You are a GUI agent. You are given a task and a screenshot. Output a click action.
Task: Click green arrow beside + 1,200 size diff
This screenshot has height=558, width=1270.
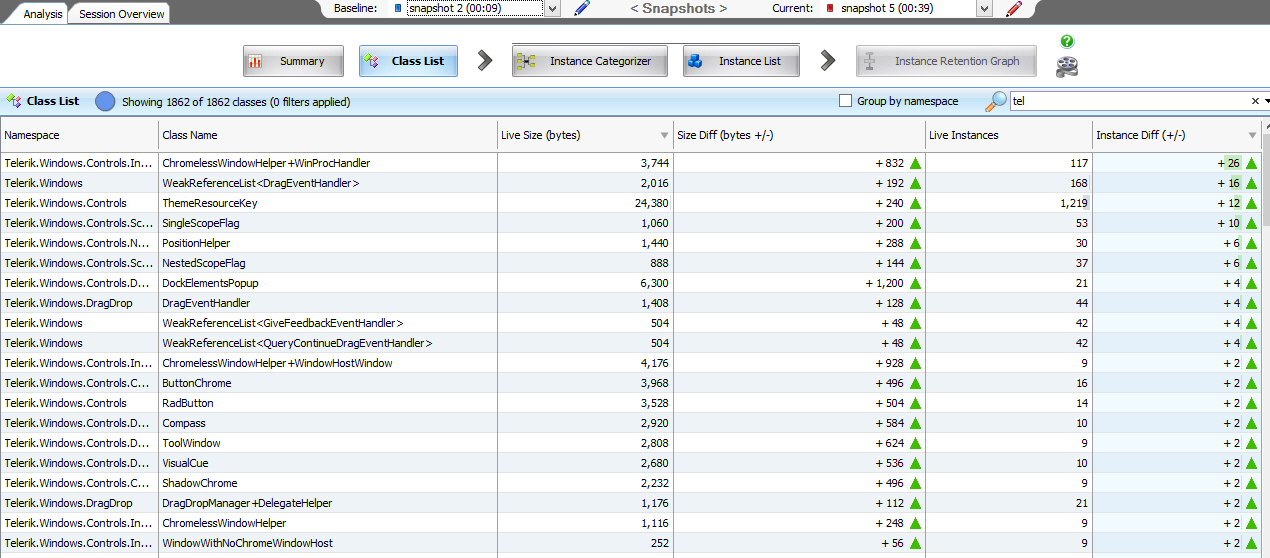[915, 283]
